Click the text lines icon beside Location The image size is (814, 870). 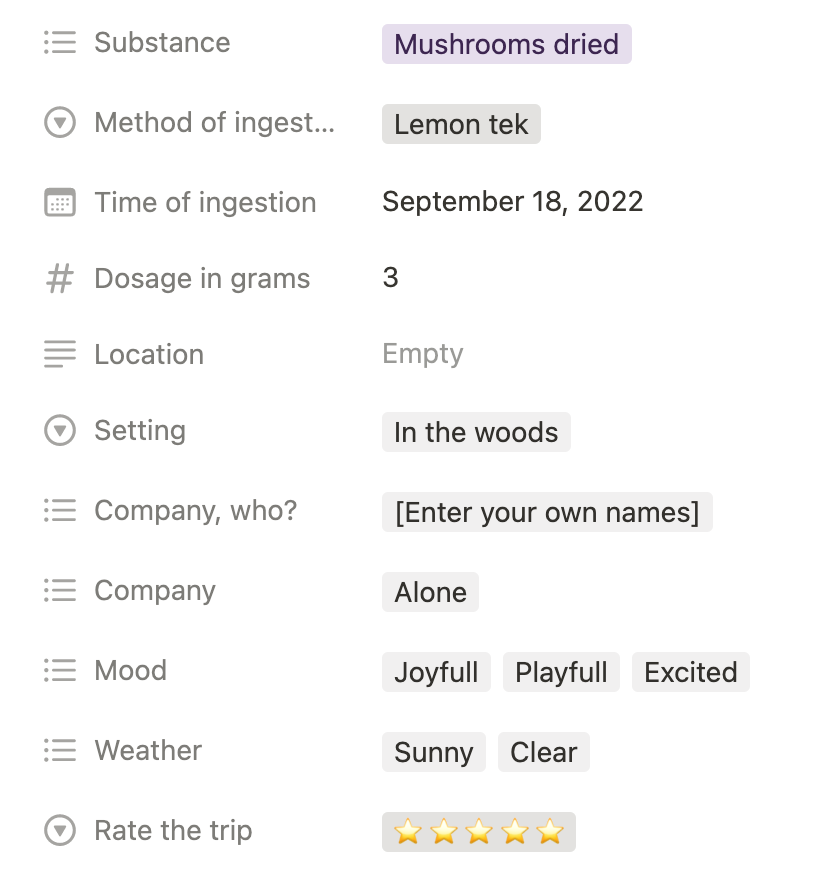tap(60, 354)
